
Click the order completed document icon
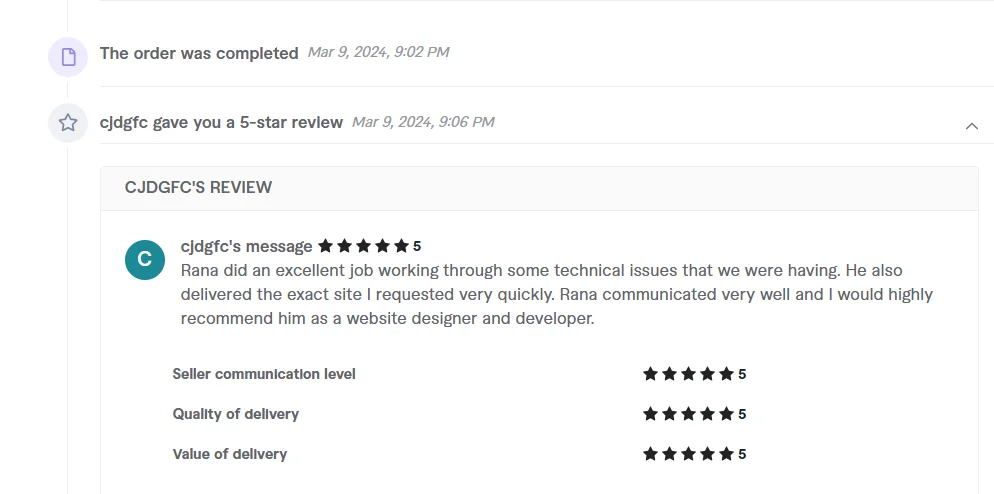pyautogui.click(x=68, y=57)
